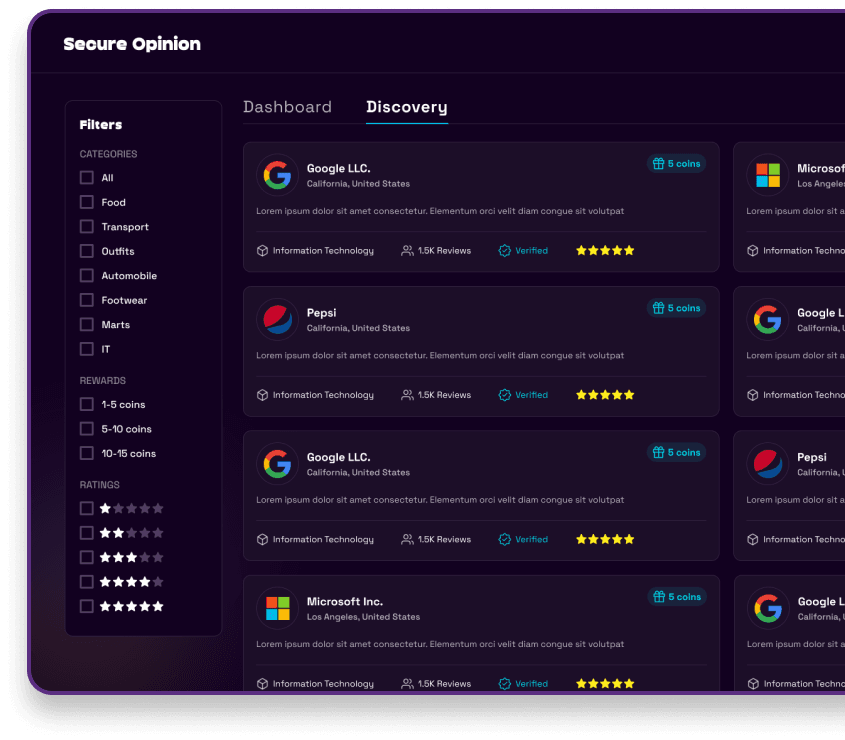The image size is (845, 740).
Task: Select the Automobile filter checkbox
Action: (x=87, y=275)
